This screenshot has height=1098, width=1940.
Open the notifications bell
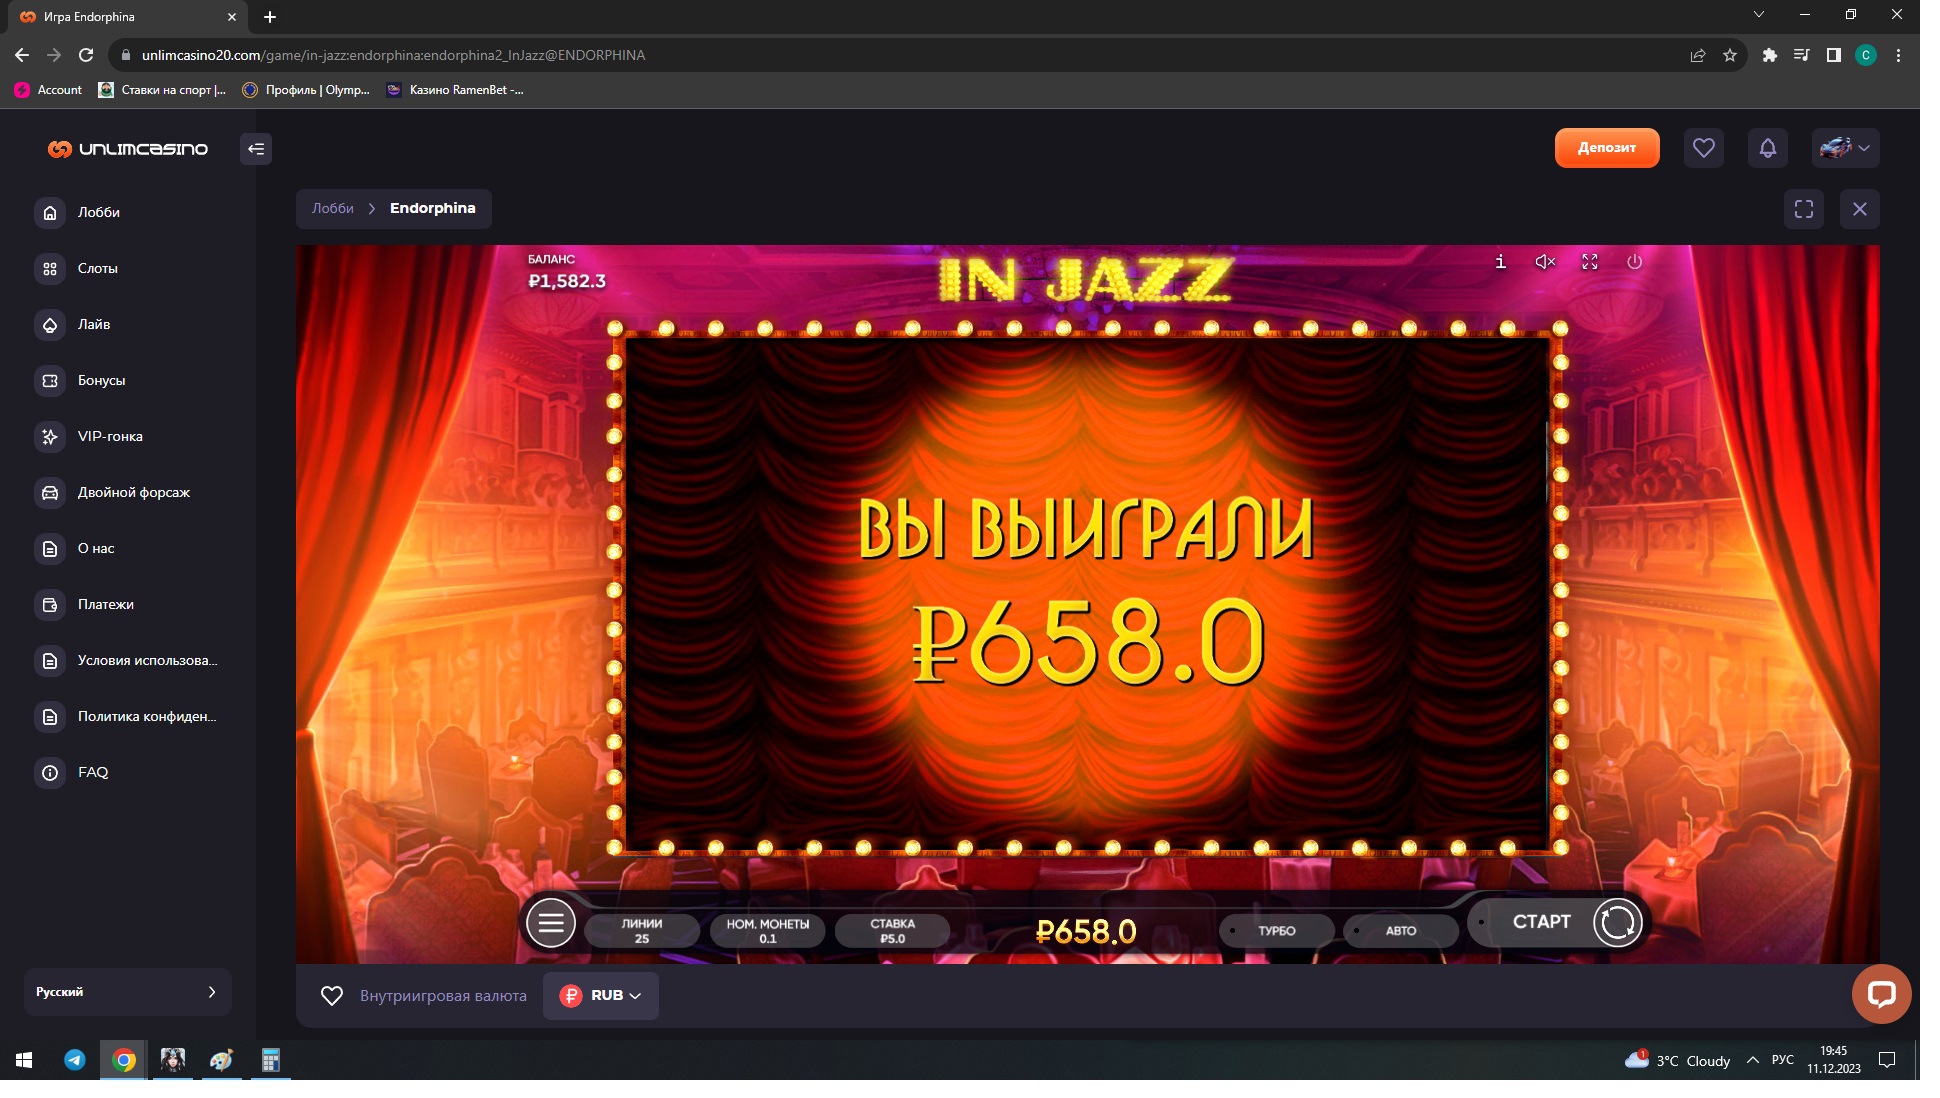click(x=1768, y=148)
